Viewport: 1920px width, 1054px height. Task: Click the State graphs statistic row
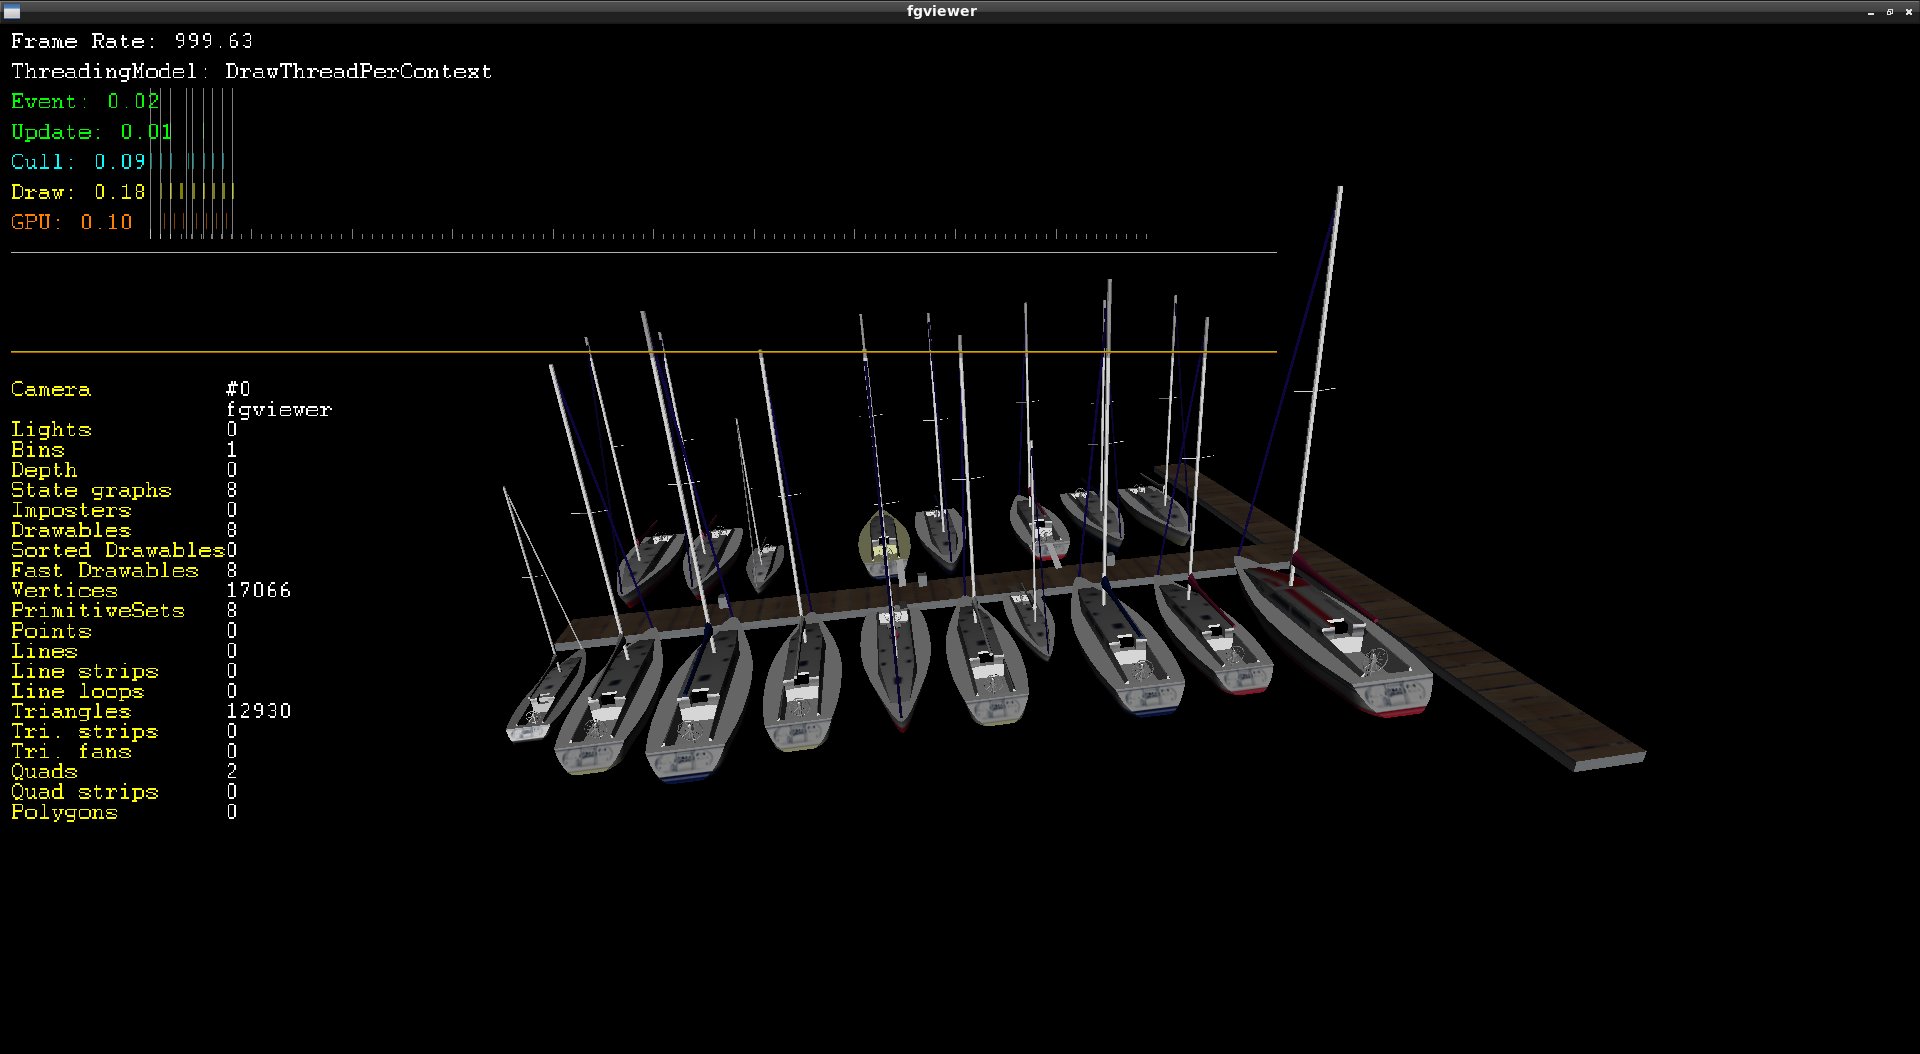[124, 490]
